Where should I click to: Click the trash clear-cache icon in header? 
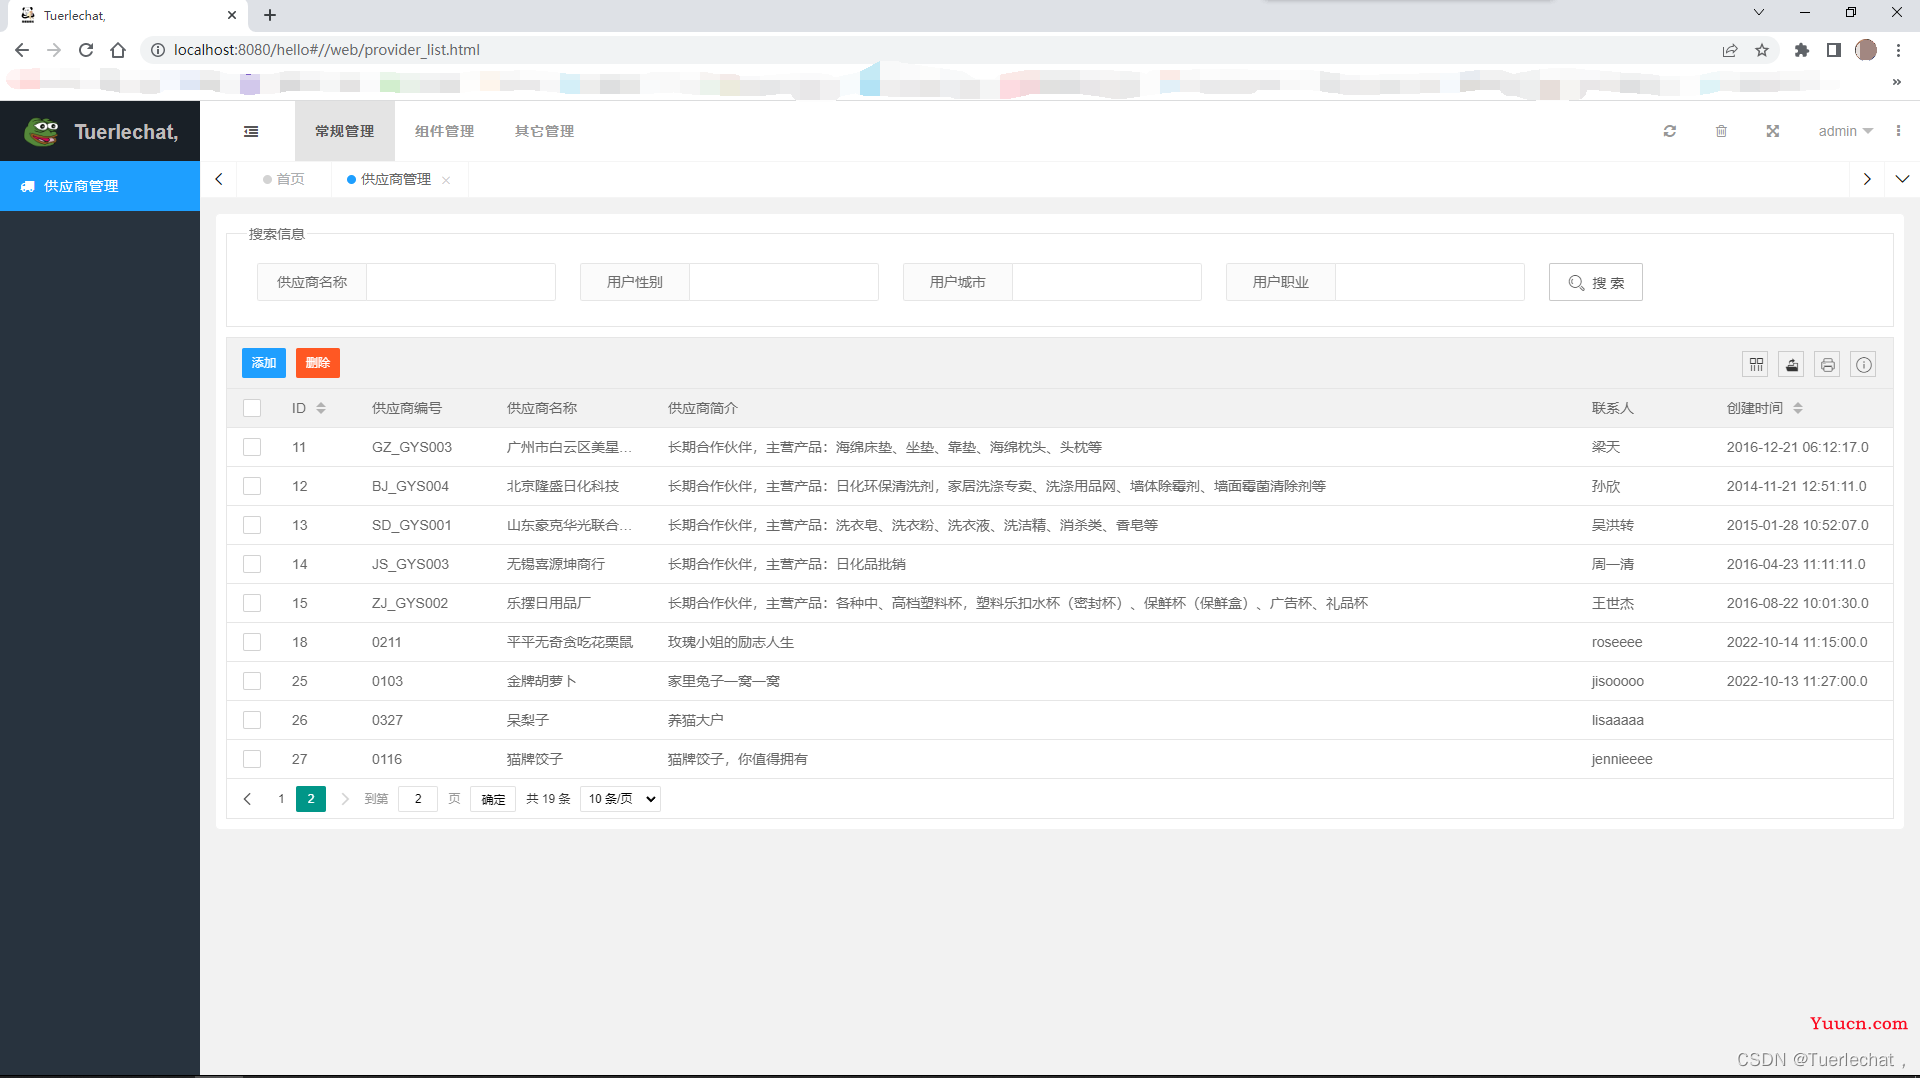(x=1721, y=131)
